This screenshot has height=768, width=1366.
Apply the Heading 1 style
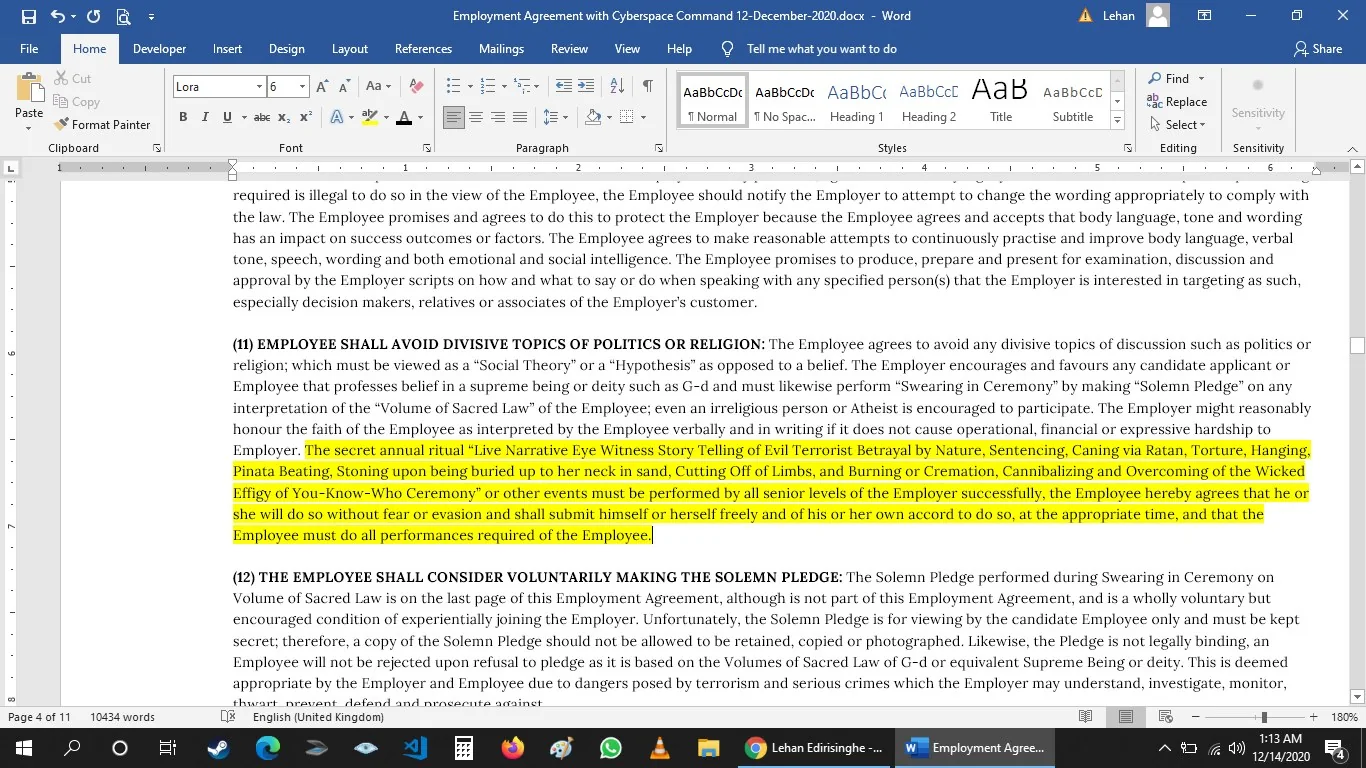coord(857,101)
